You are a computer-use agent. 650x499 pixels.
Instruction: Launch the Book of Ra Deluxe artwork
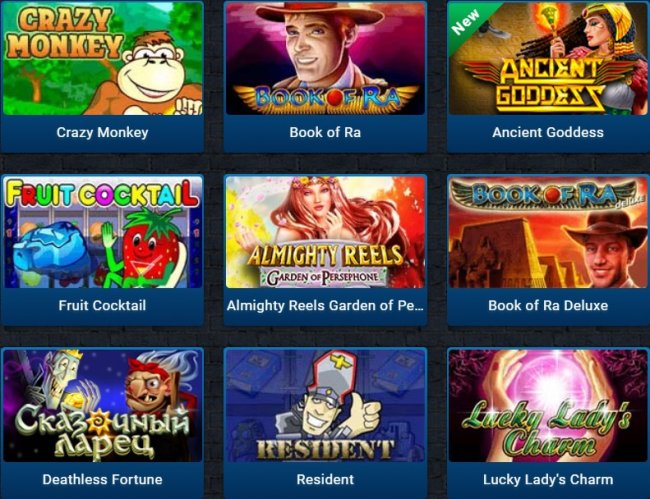[548, 232]
